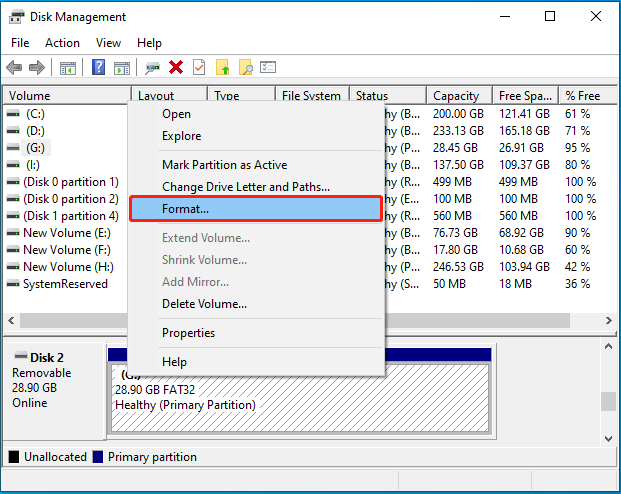Open the Action menu in the menu bar
The width and height of the screenshot is (621, 494).
[62, 43]
